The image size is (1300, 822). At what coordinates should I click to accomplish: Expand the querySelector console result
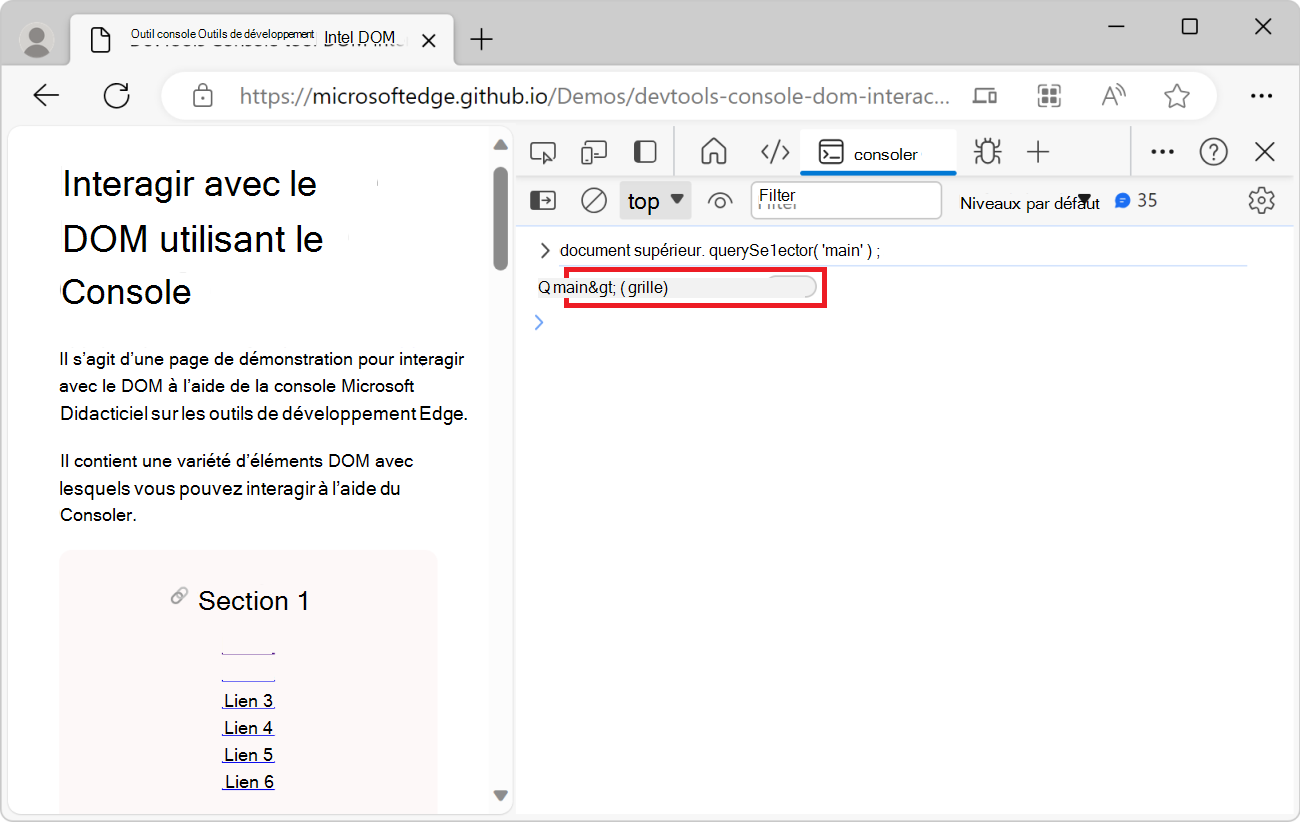544,250
